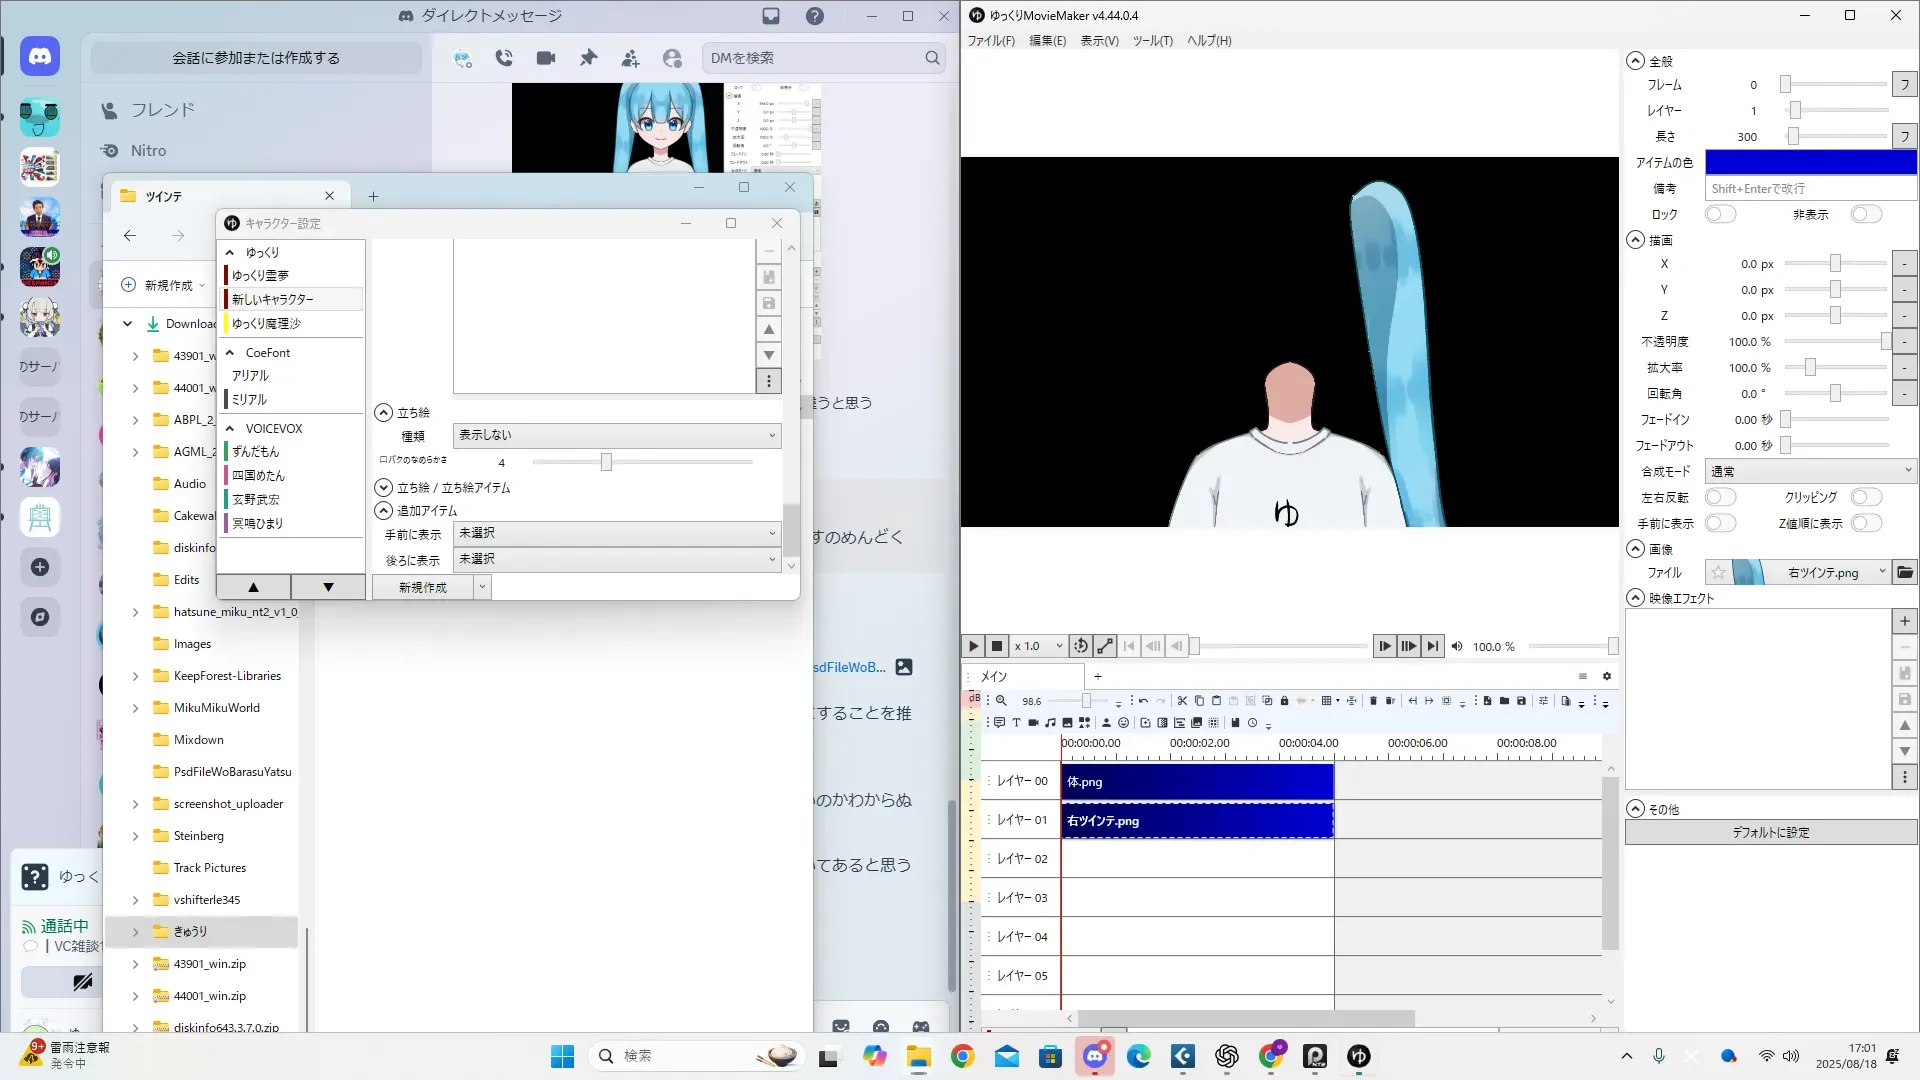
Task: Add a text item with the T icon
Action: pyautogui.click(x=1016, y=722)
